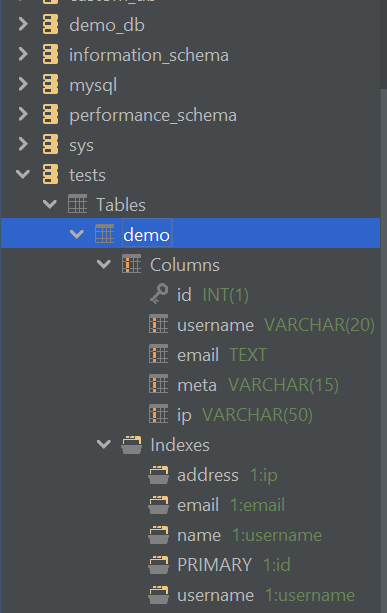Image resolution: width=387 pixels, height=613 pixels.
Task: Select the performance_schema label
Action: pyautogui.click(x=153, y=116)
